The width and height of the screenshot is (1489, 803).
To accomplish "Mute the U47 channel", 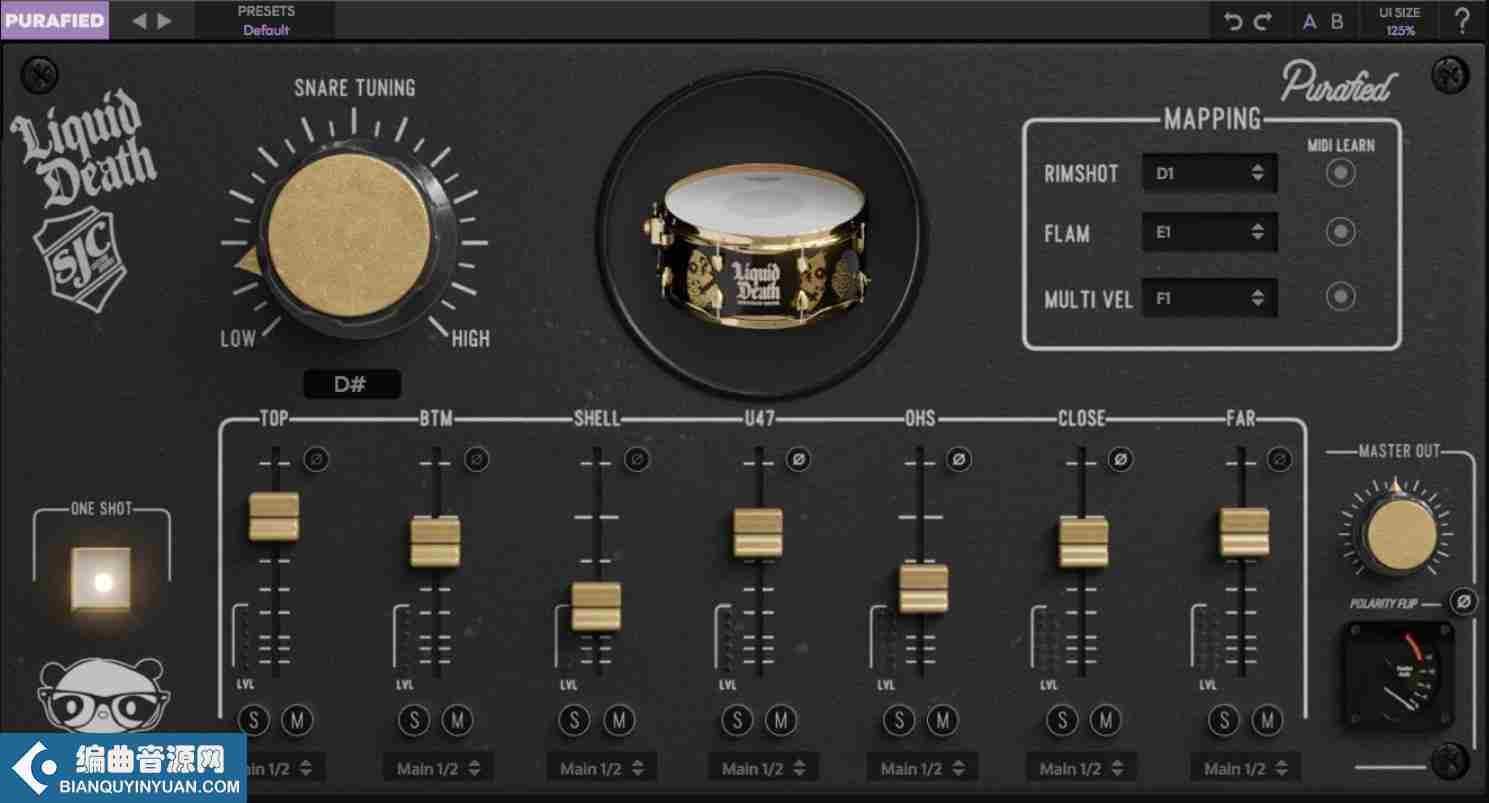I will pyautogui.click(x=780, y=720).
